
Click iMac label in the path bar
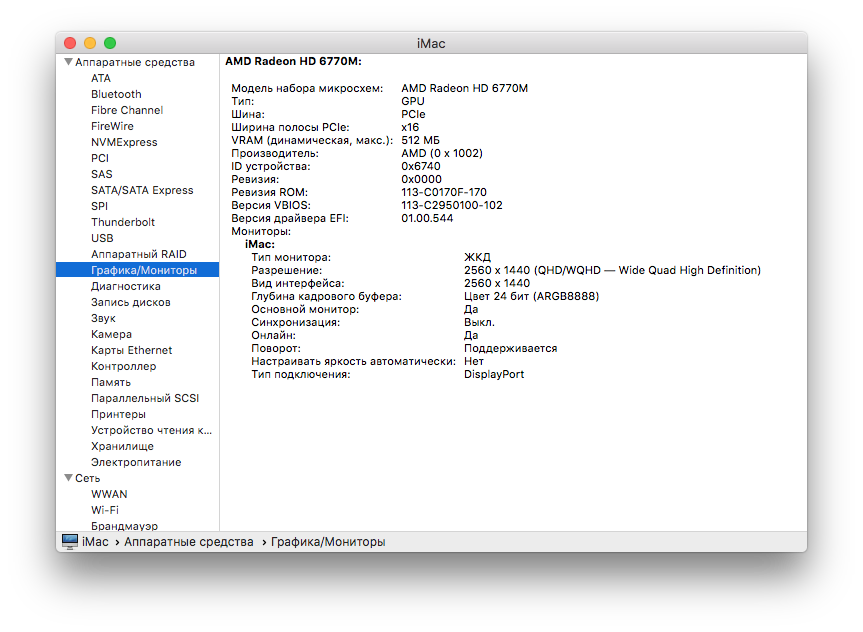pyautogui.click(x=95, y=542)
